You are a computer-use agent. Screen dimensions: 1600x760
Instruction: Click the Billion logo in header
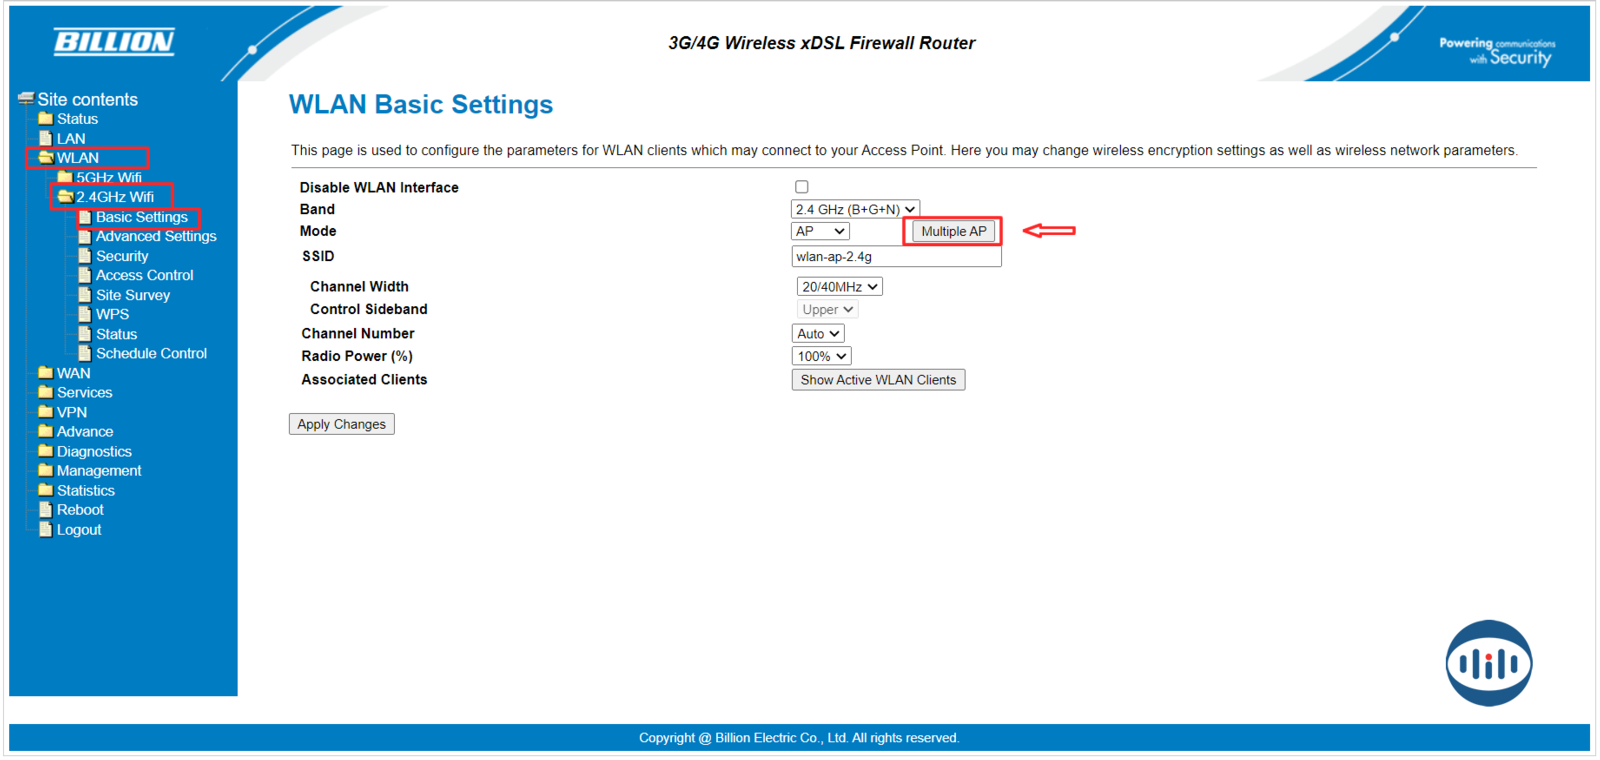[x=114, y=41]
